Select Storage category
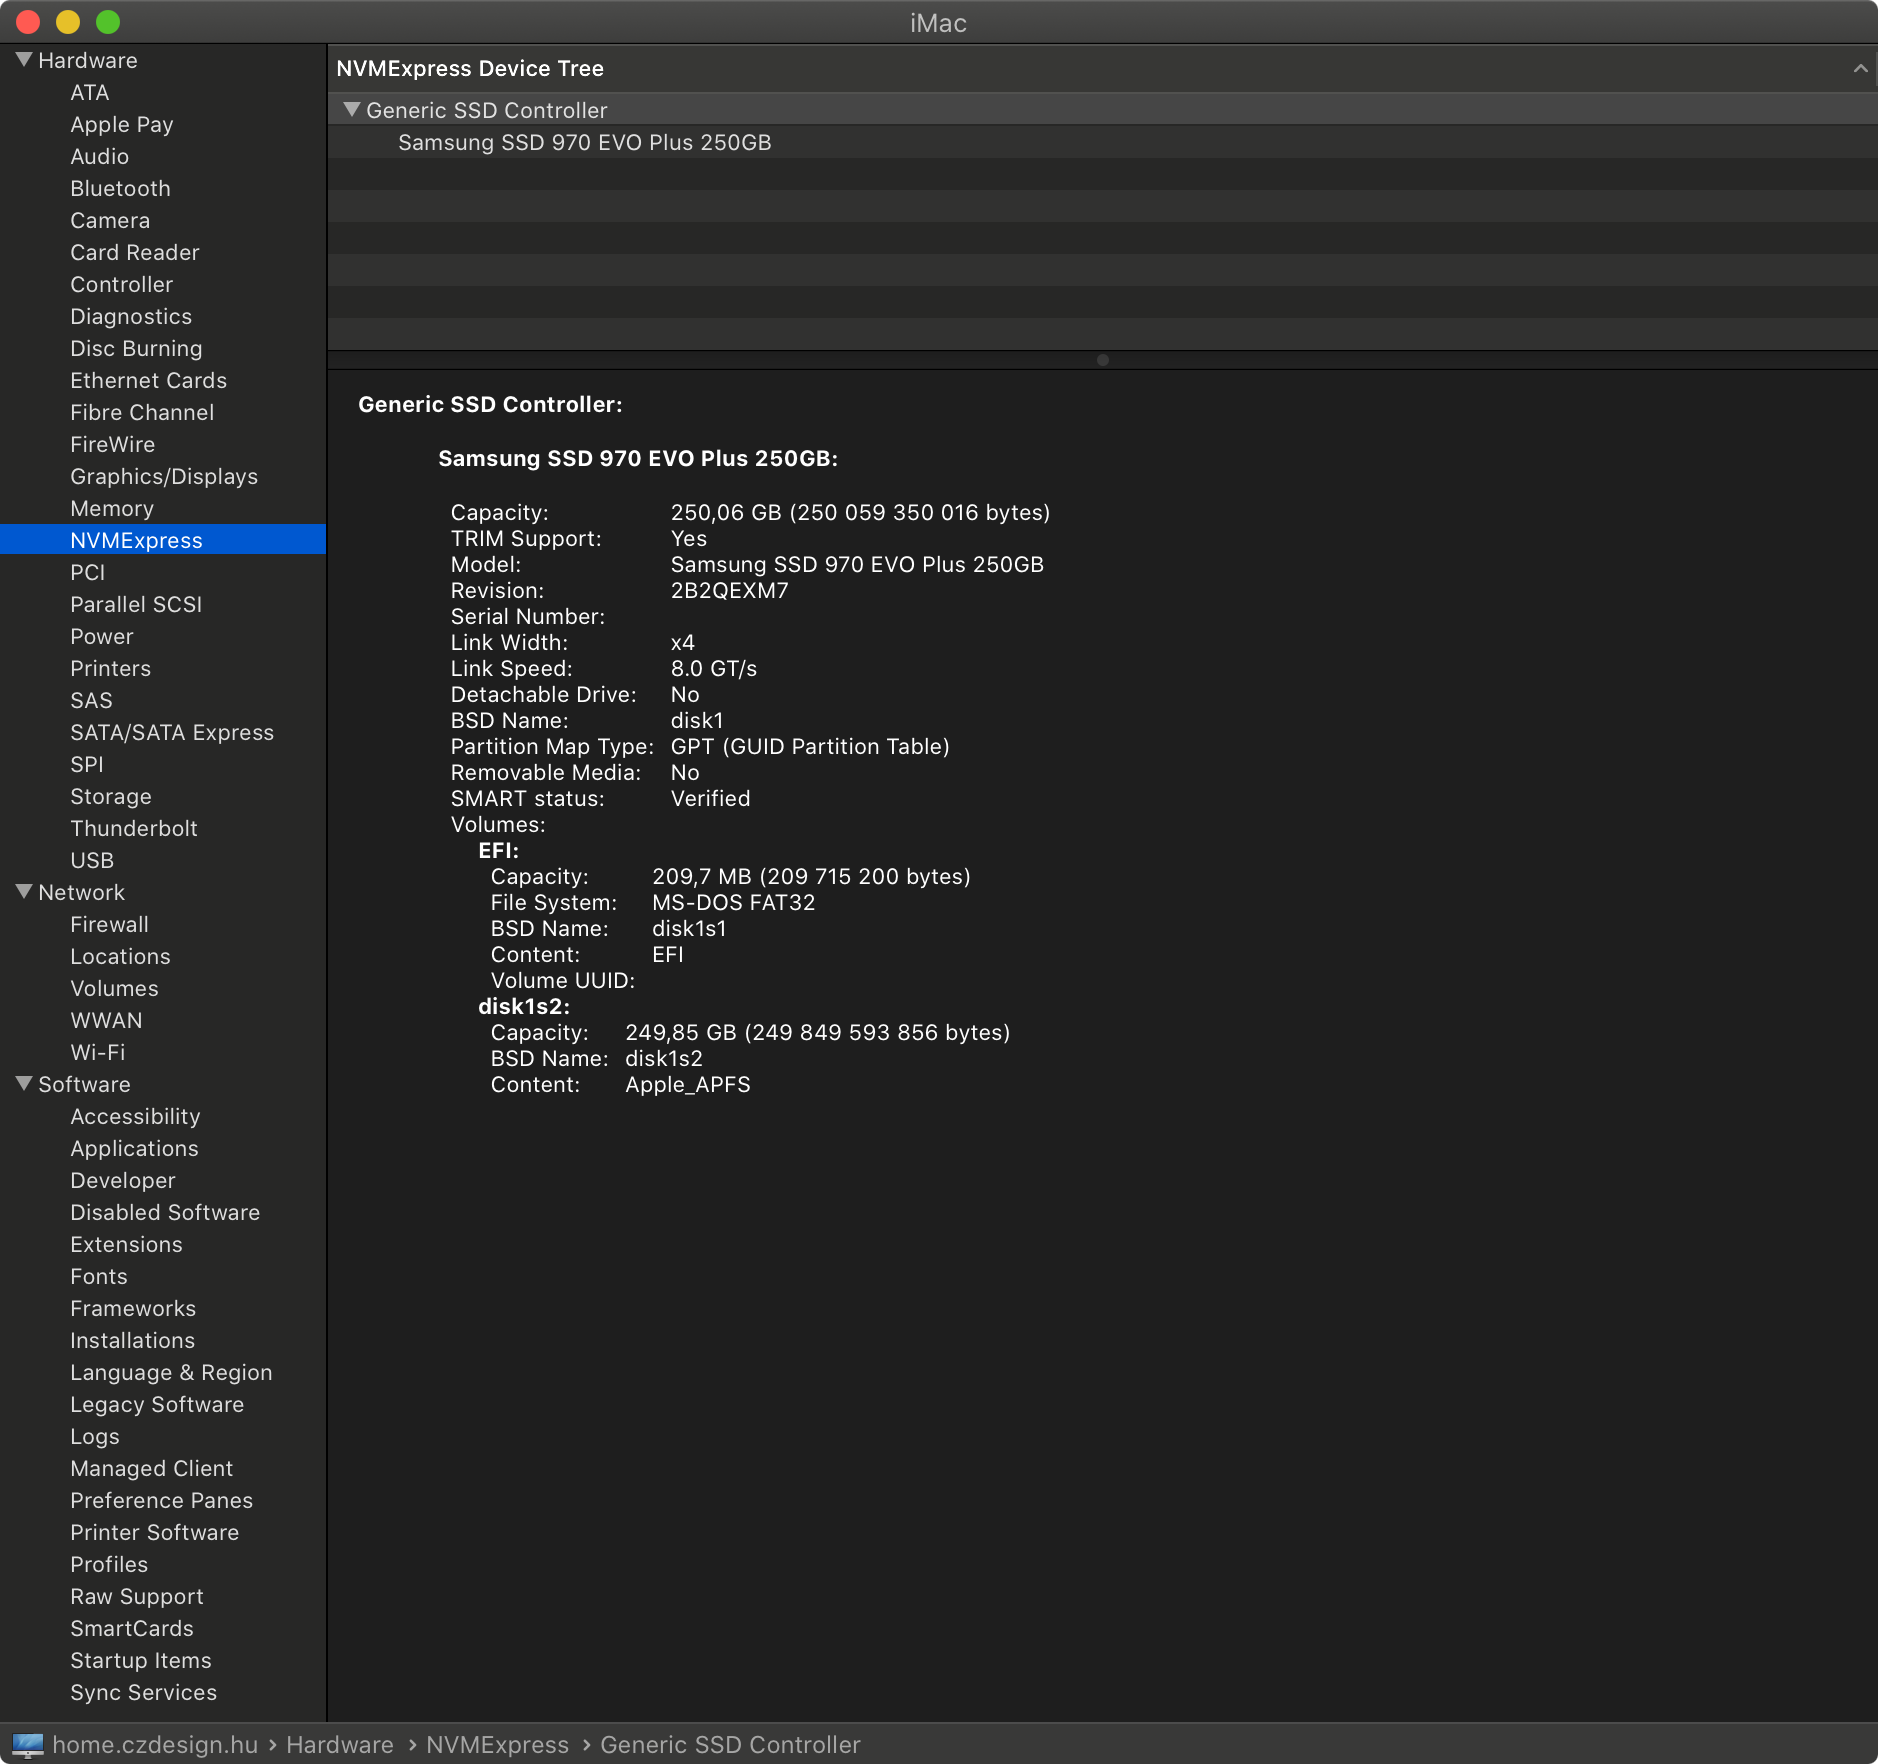Viewport: 1878px width, 1764px height. click(111, 796)
